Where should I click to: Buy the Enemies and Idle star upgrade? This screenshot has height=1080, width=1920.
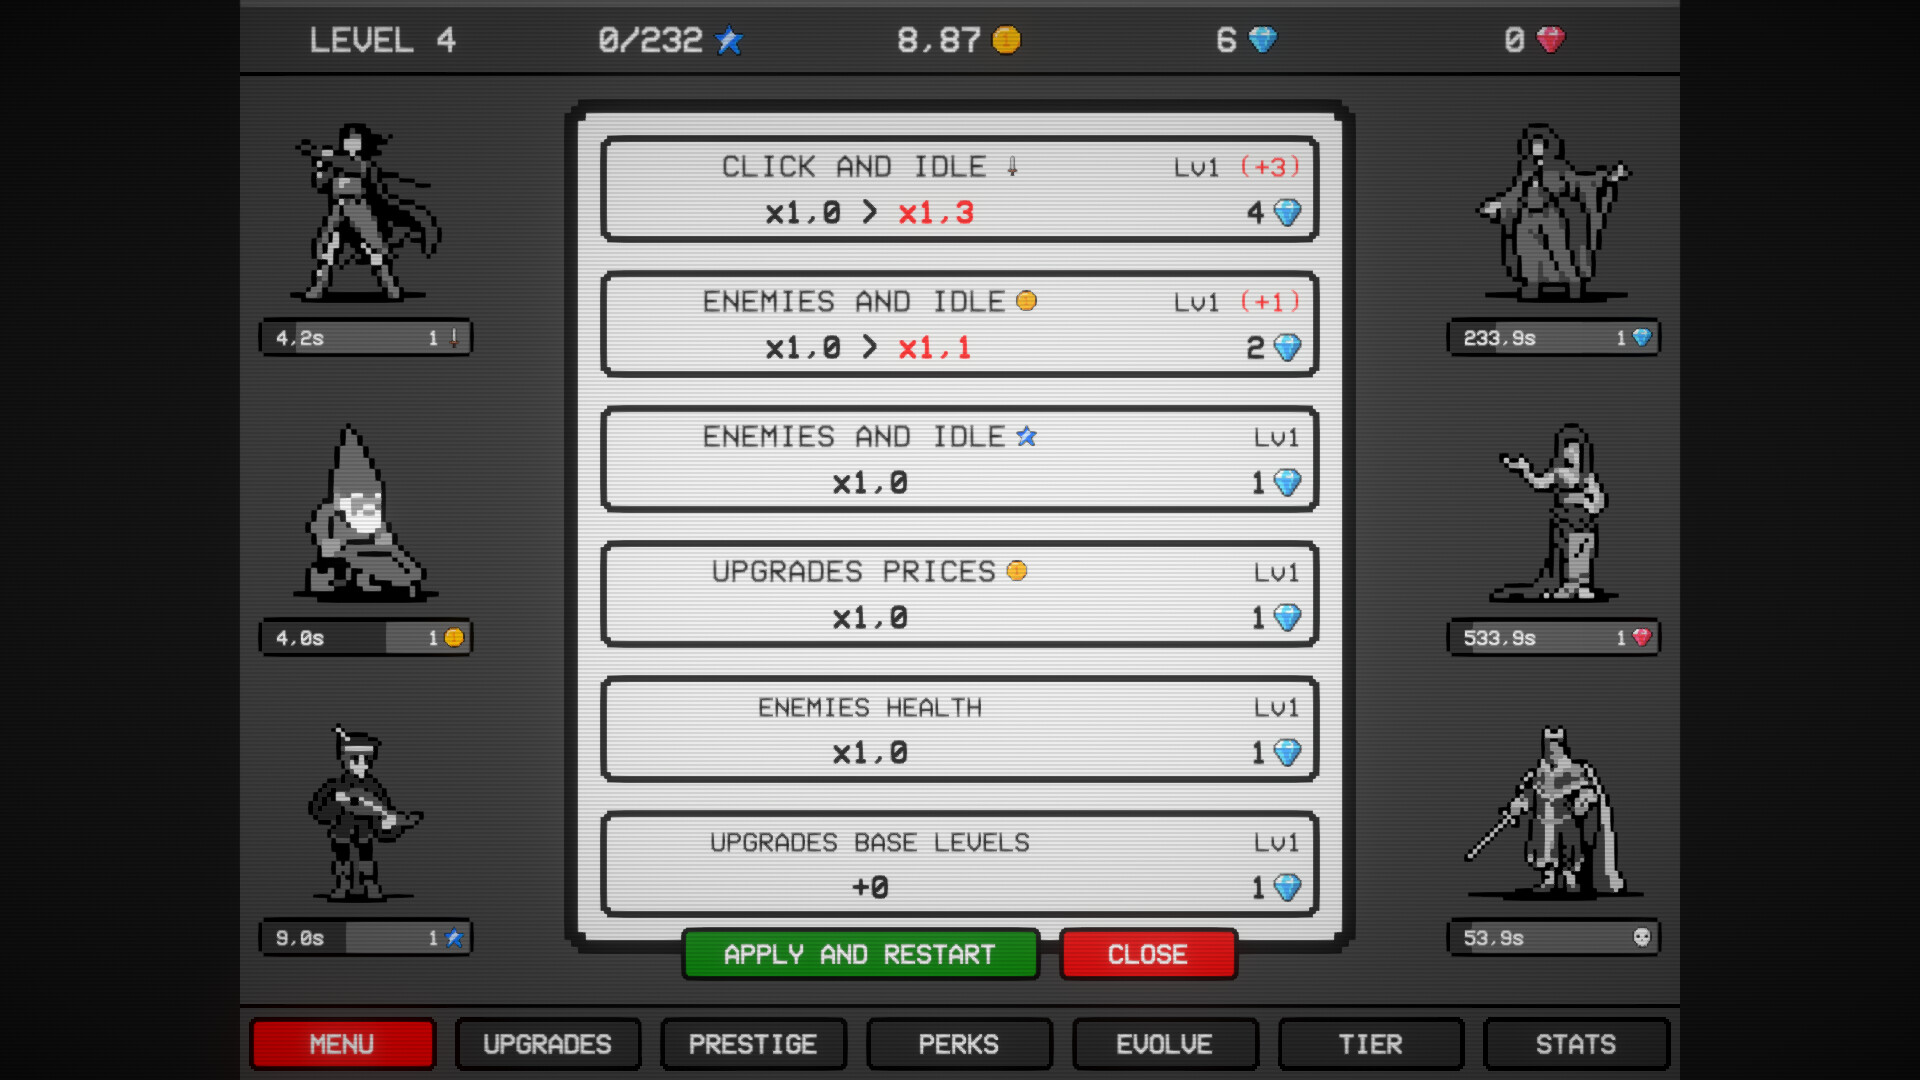pyautogui.click(x=960, y=460)
